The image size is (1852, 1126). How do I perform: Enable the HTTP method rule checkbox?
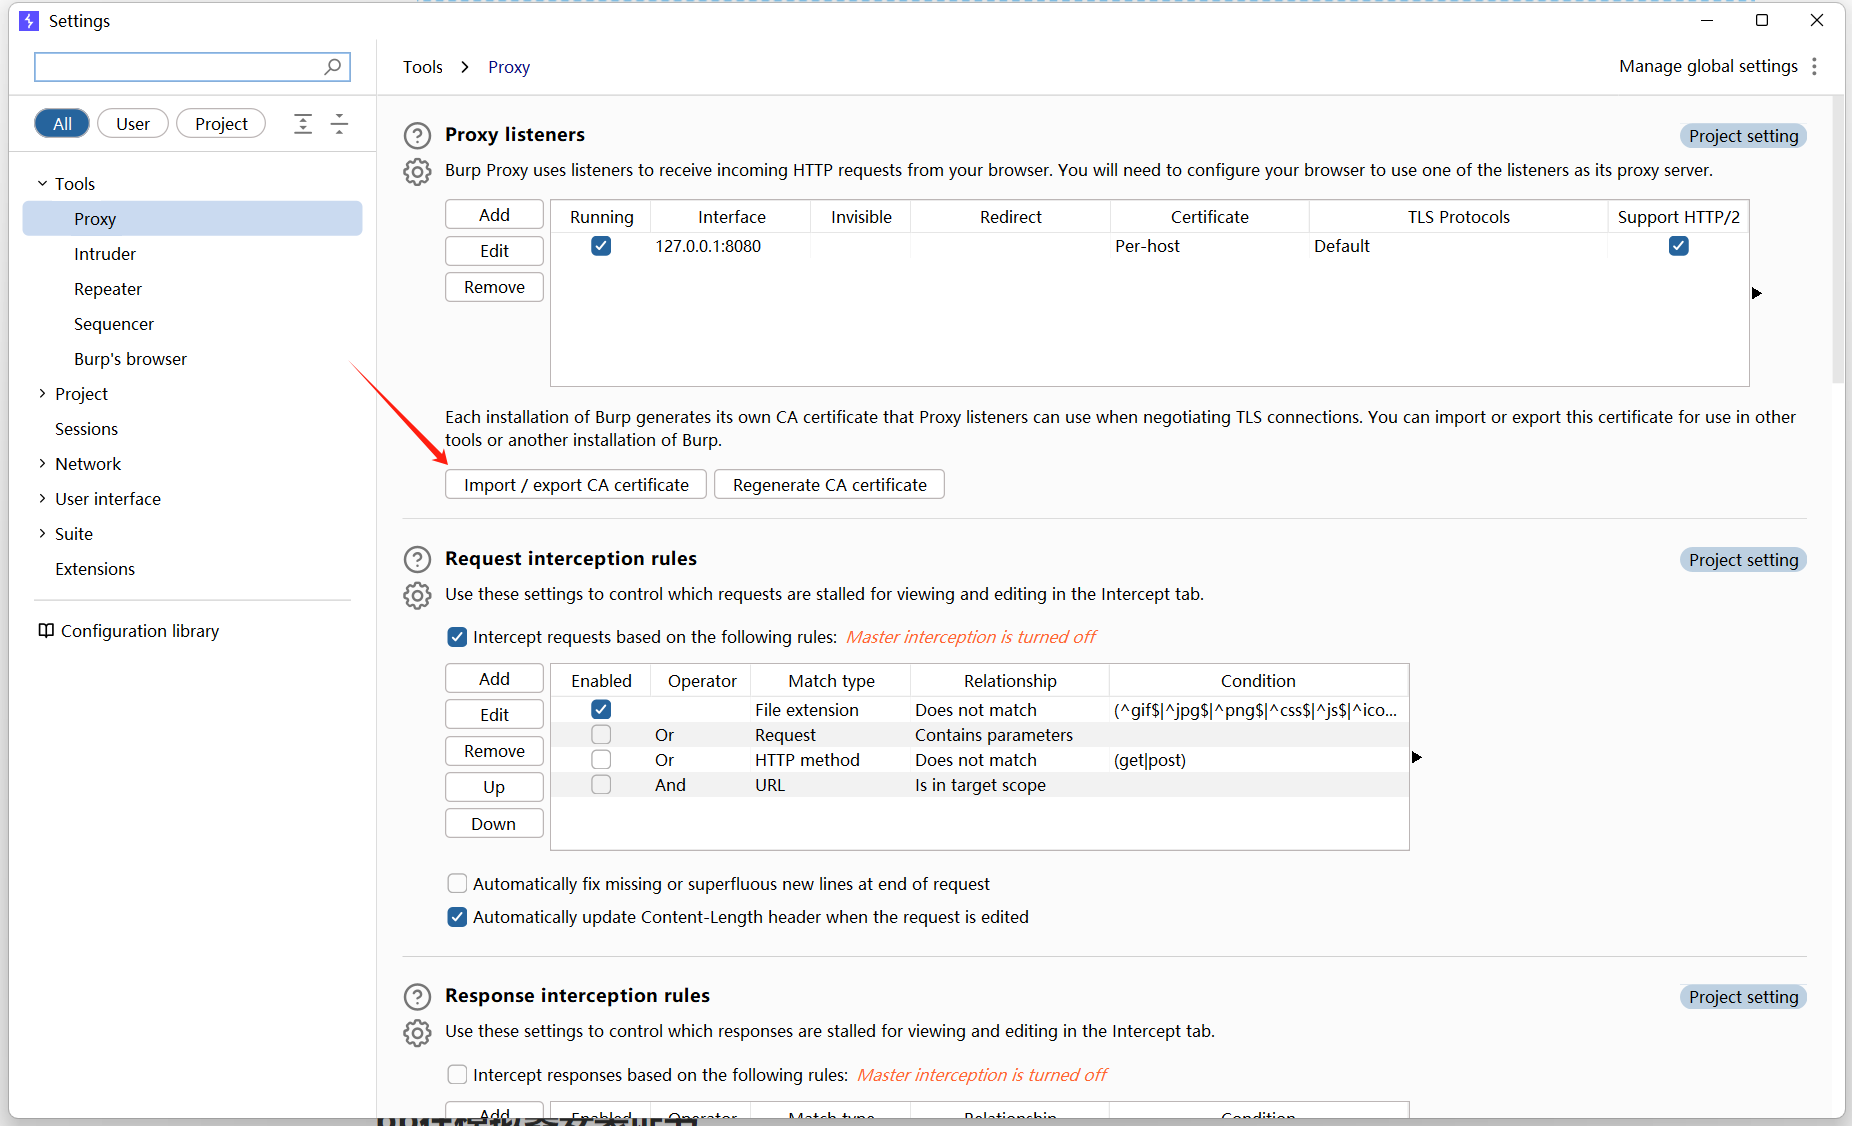tap(601, 759)
